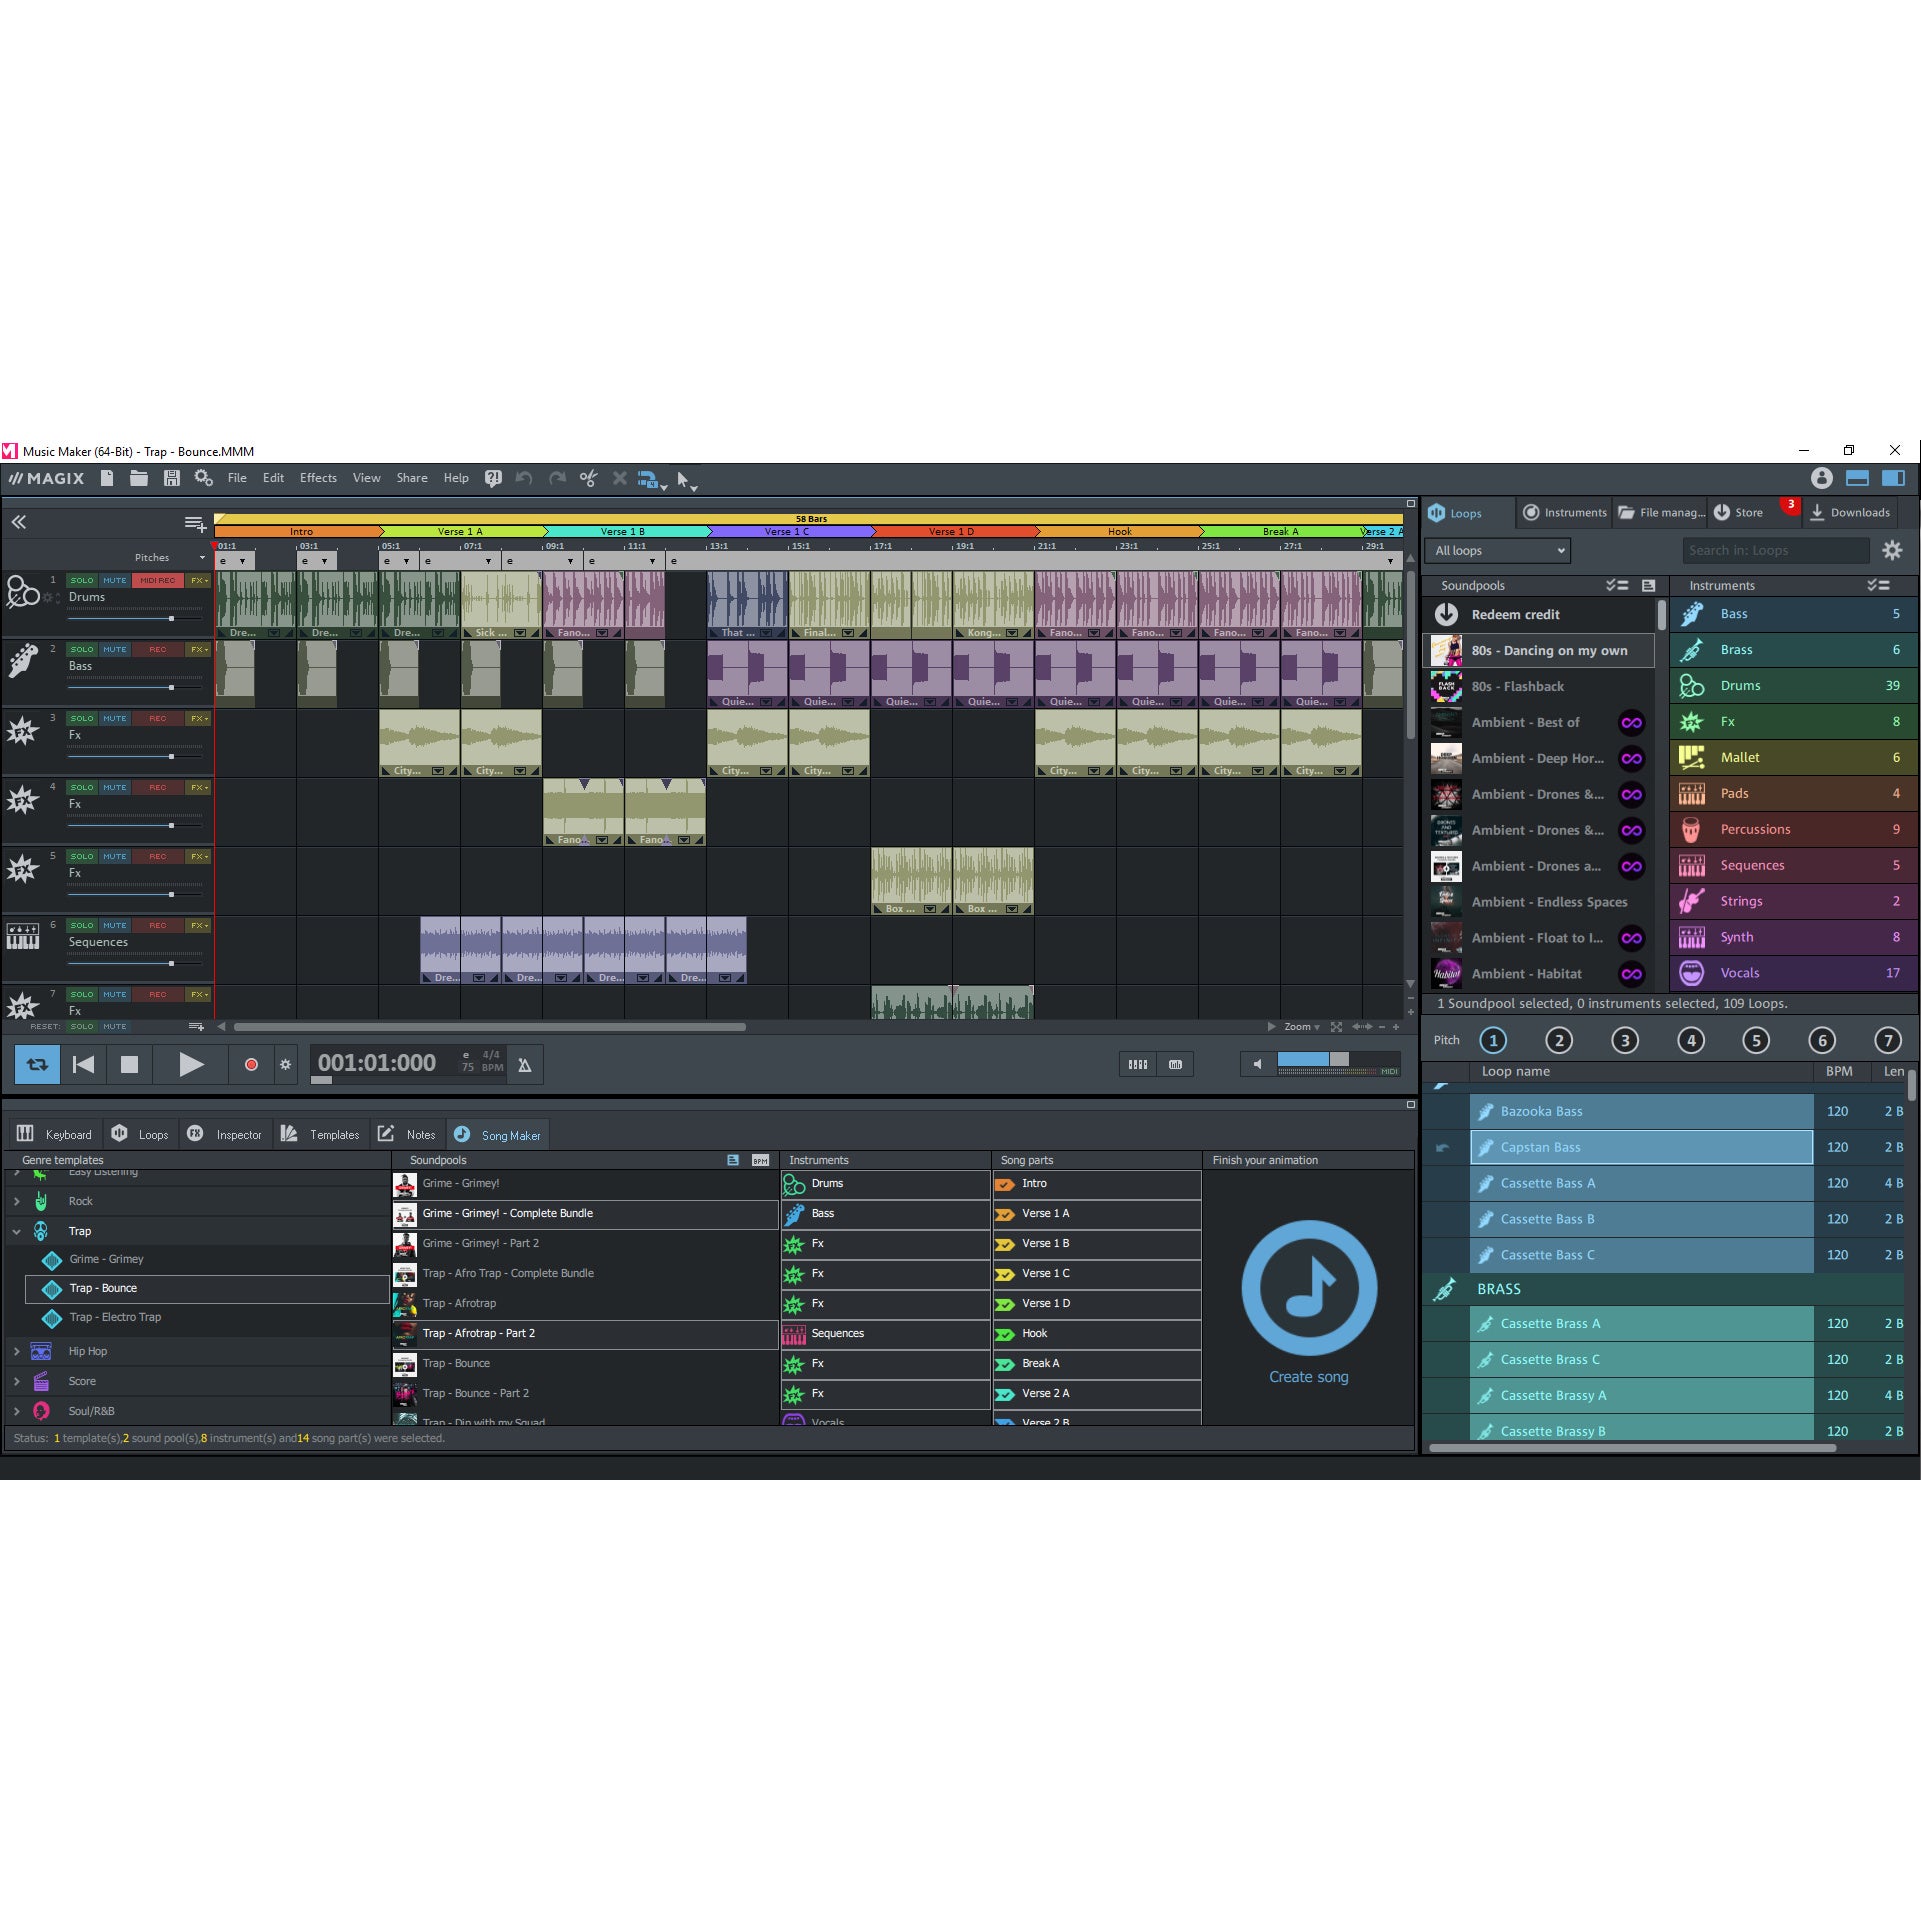The width and height of the screenshot is (1921, 1921).
Task: Toggle the Hook song part
Action: pos(1097,1334)
